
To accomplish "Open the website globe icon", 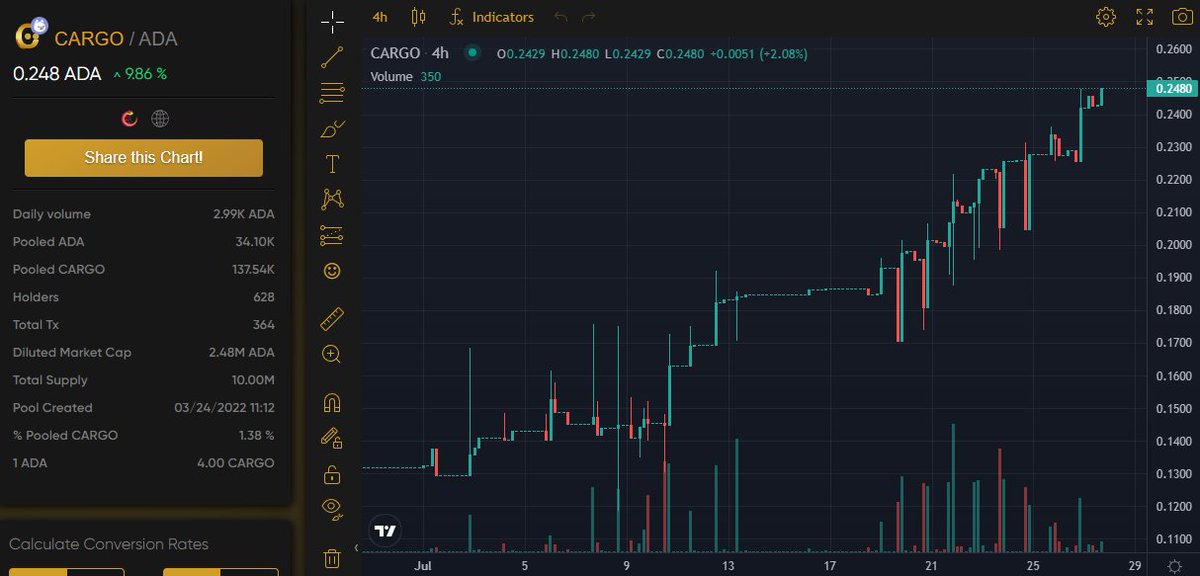I will click(x=160, y=119).
